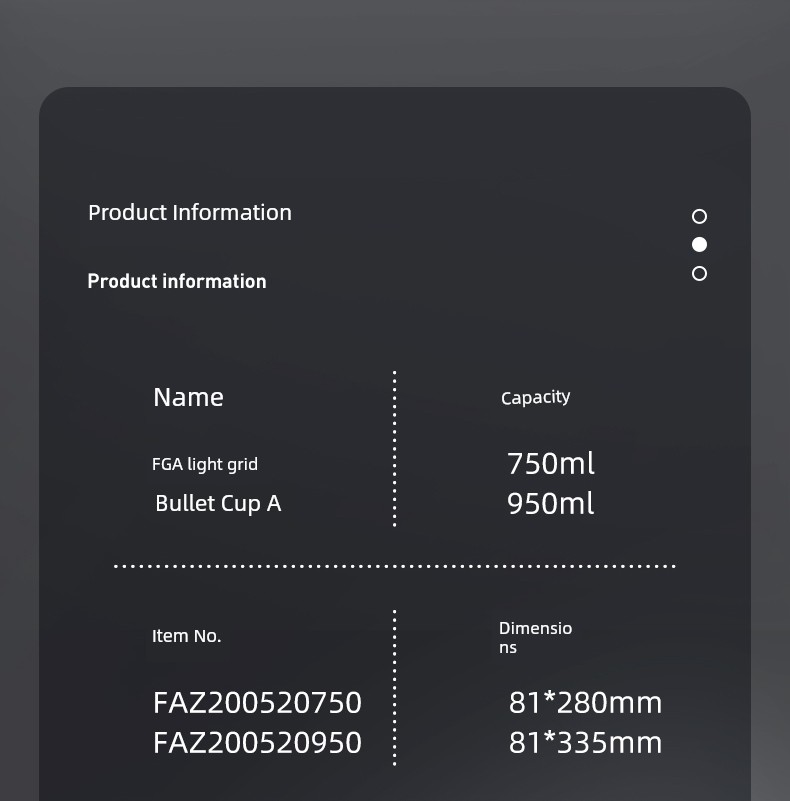Click the lower vertical dotted divider

click(394, 688)
